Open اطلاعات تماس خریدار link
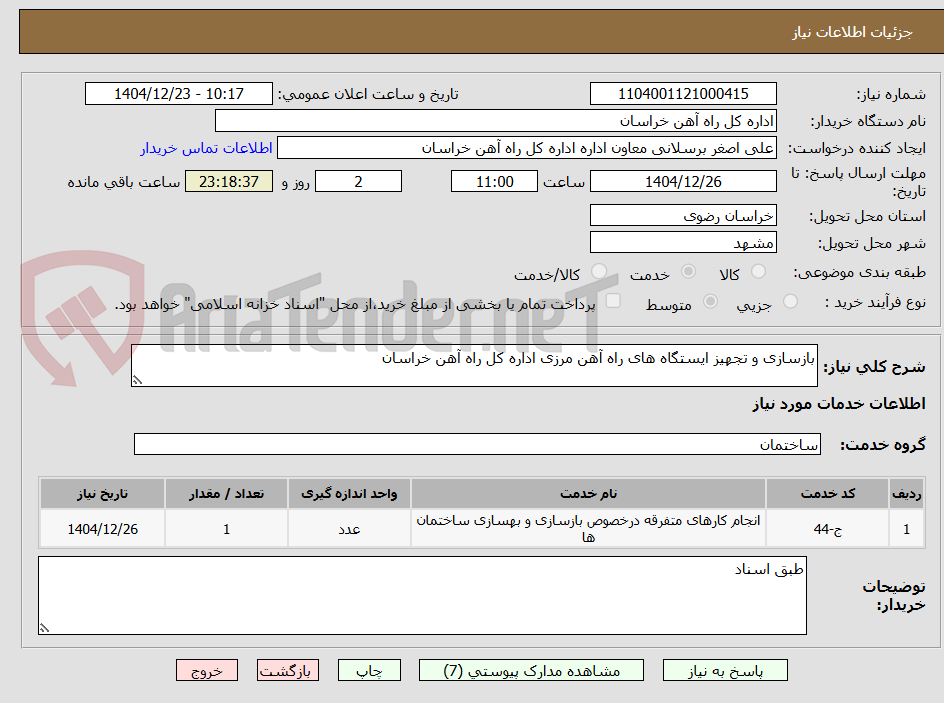This screenshot has height=703, width=944. pyautogui.click(x=206, y=148)
